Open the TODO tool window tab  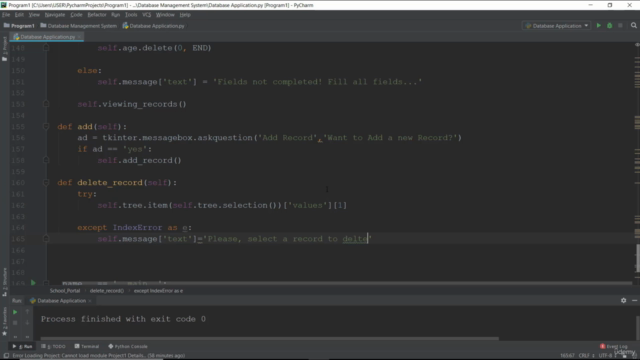(53, 346)
